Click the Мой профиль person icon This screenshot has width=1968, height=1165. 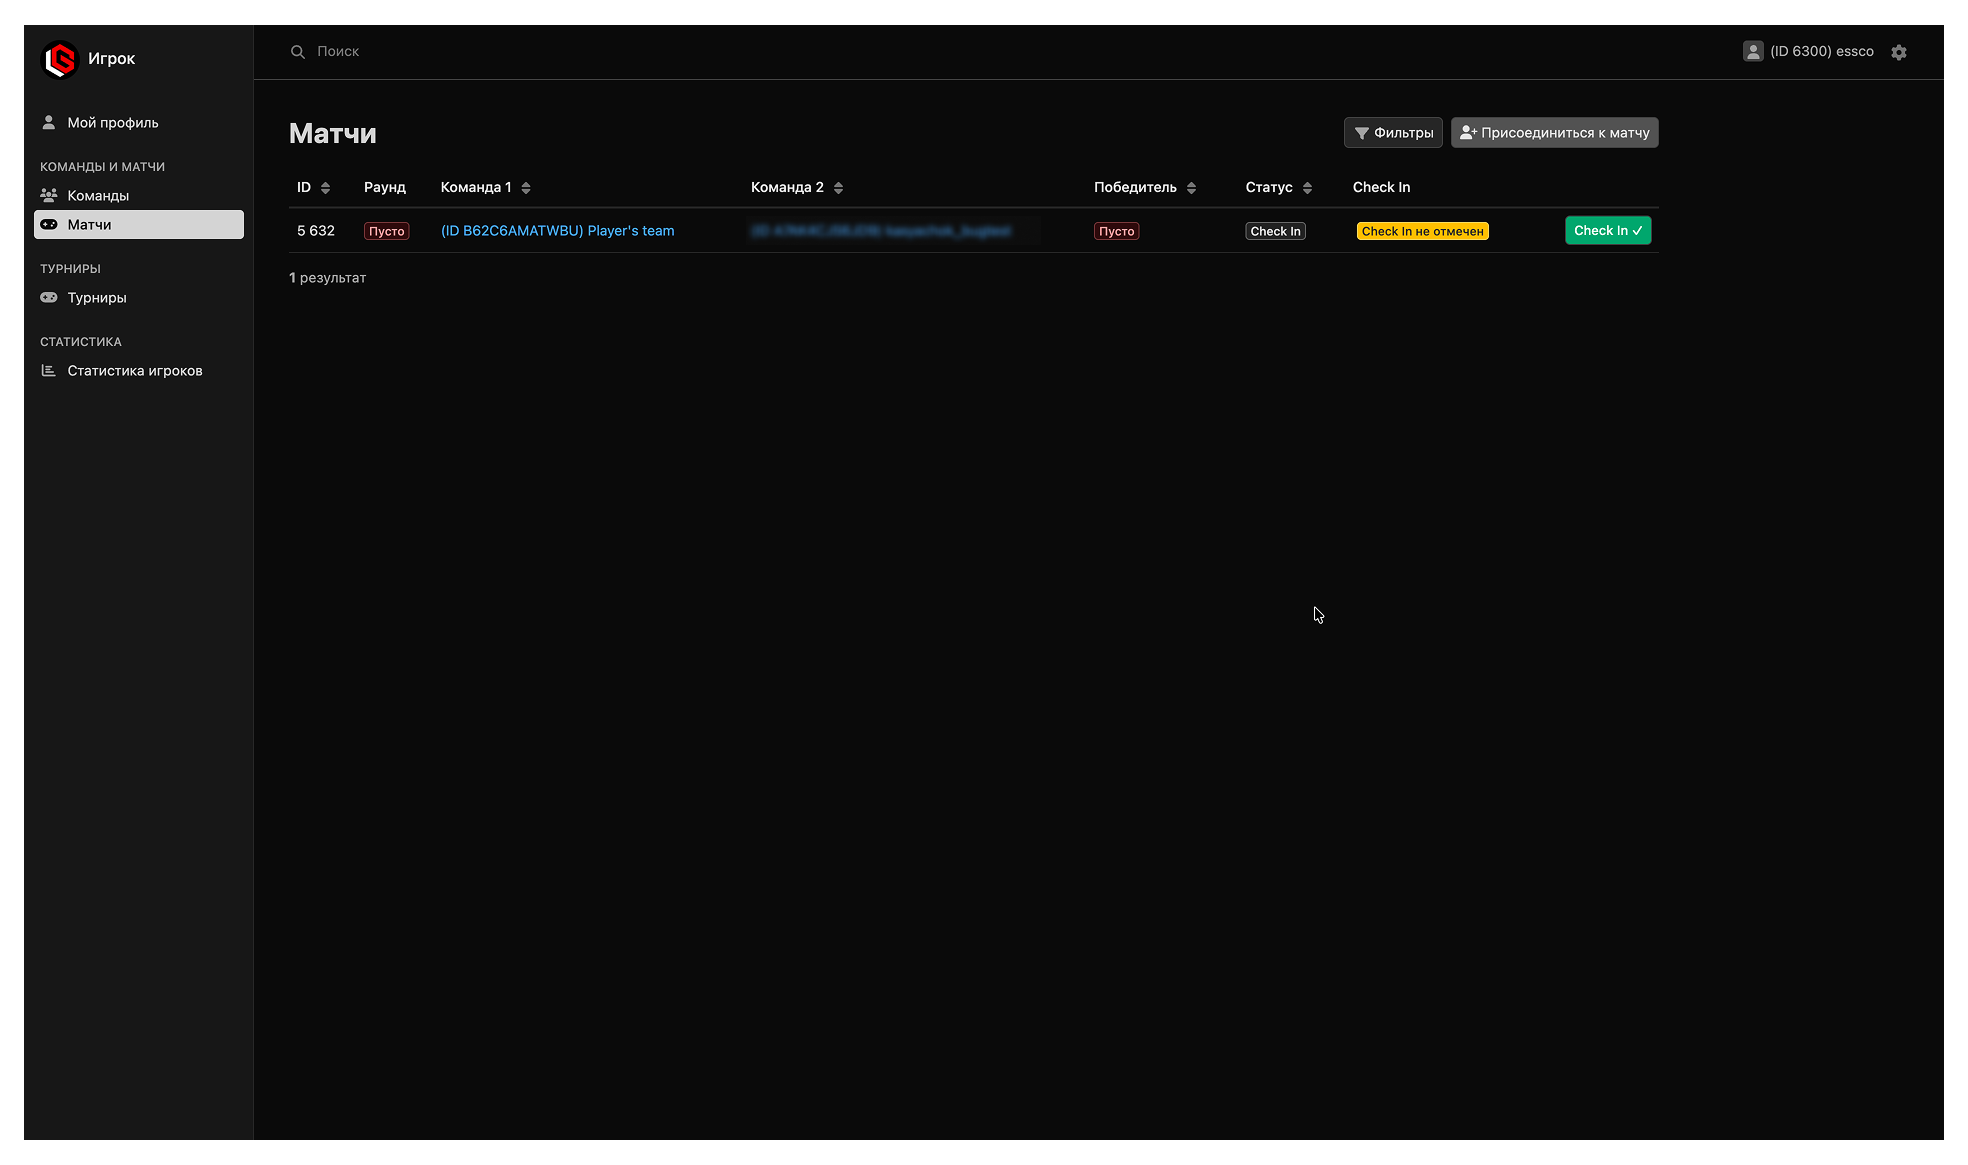coord(48,122)
